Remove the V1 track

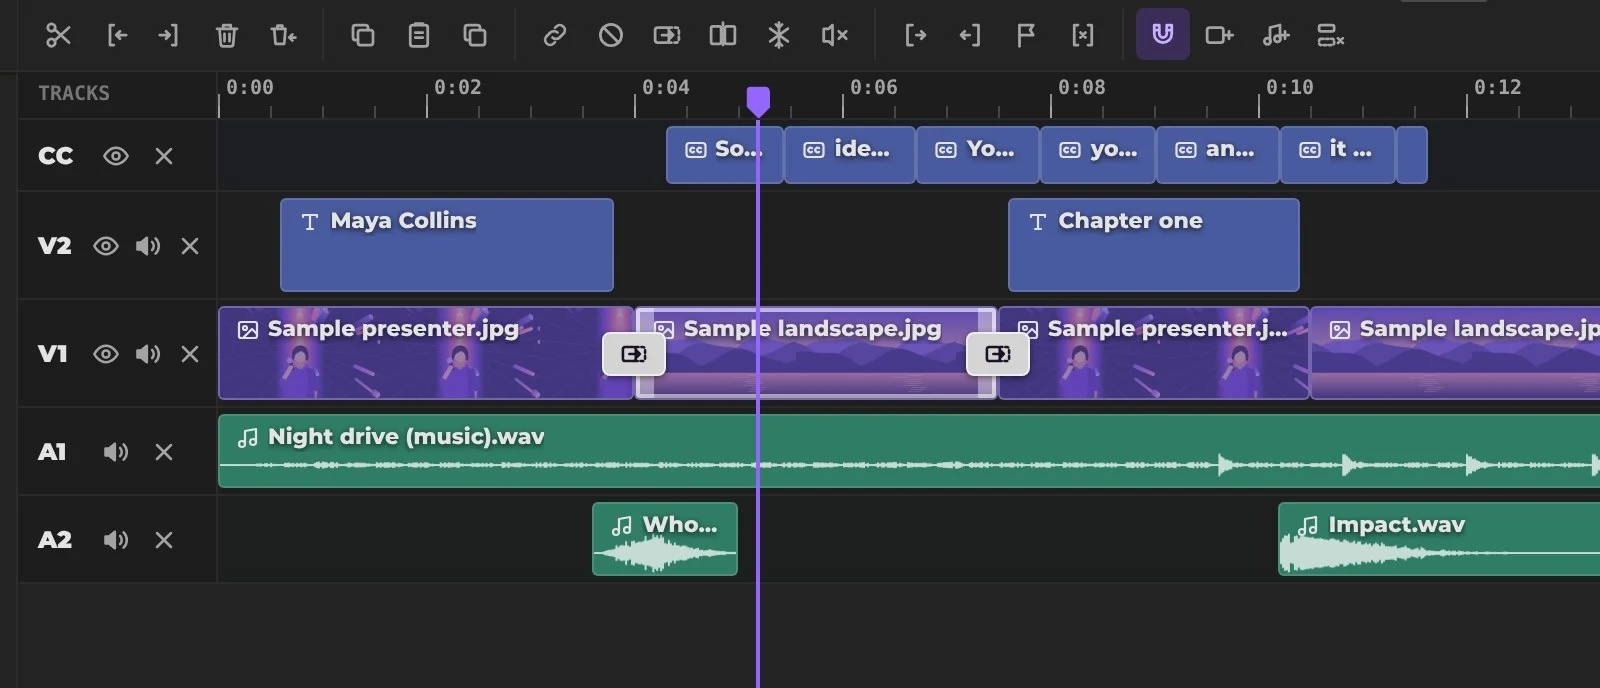pos(190,354)
